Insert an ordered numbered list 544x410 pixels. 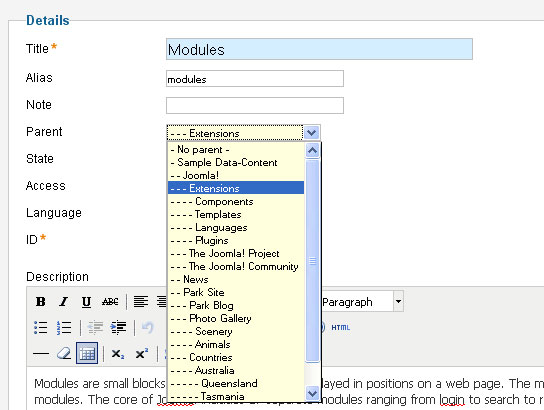click(64, 327)
